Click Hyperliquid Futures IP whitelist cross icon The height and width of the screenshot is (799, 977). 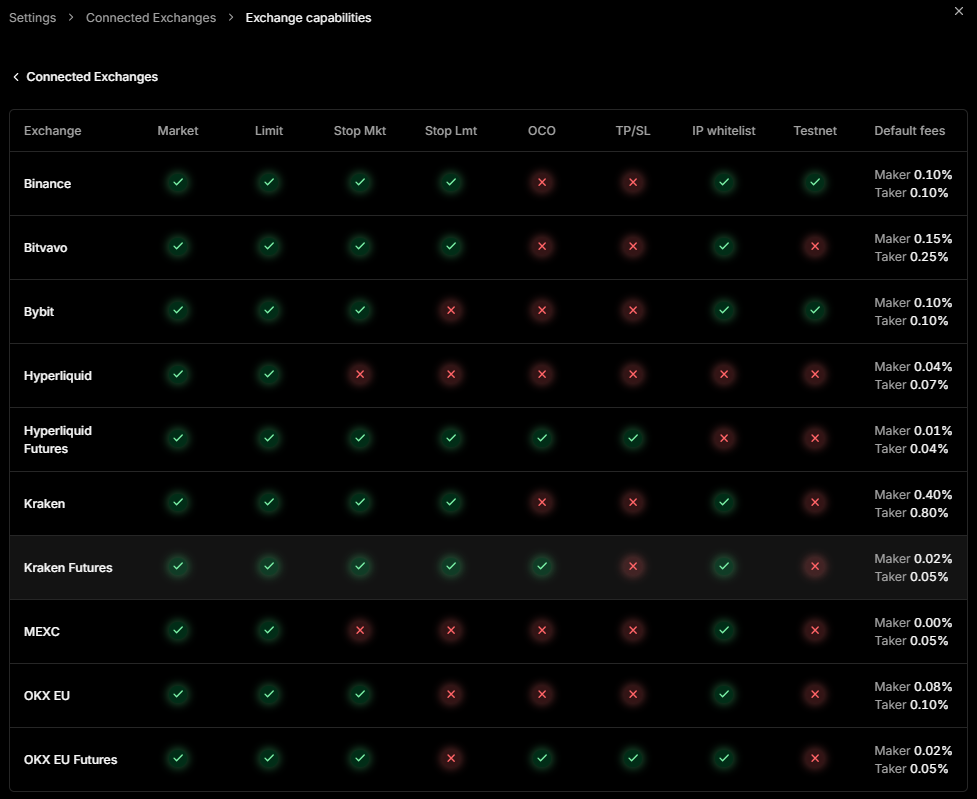tap(724, 438)
